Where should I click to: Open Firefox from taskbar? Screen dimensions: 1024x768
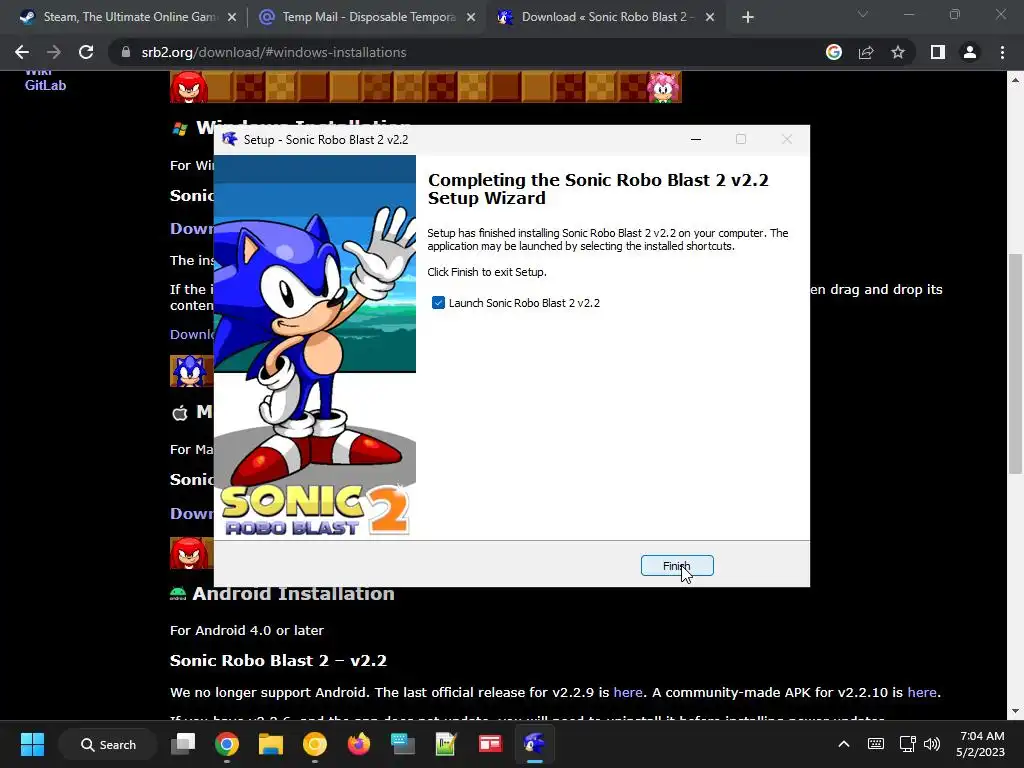358,744
